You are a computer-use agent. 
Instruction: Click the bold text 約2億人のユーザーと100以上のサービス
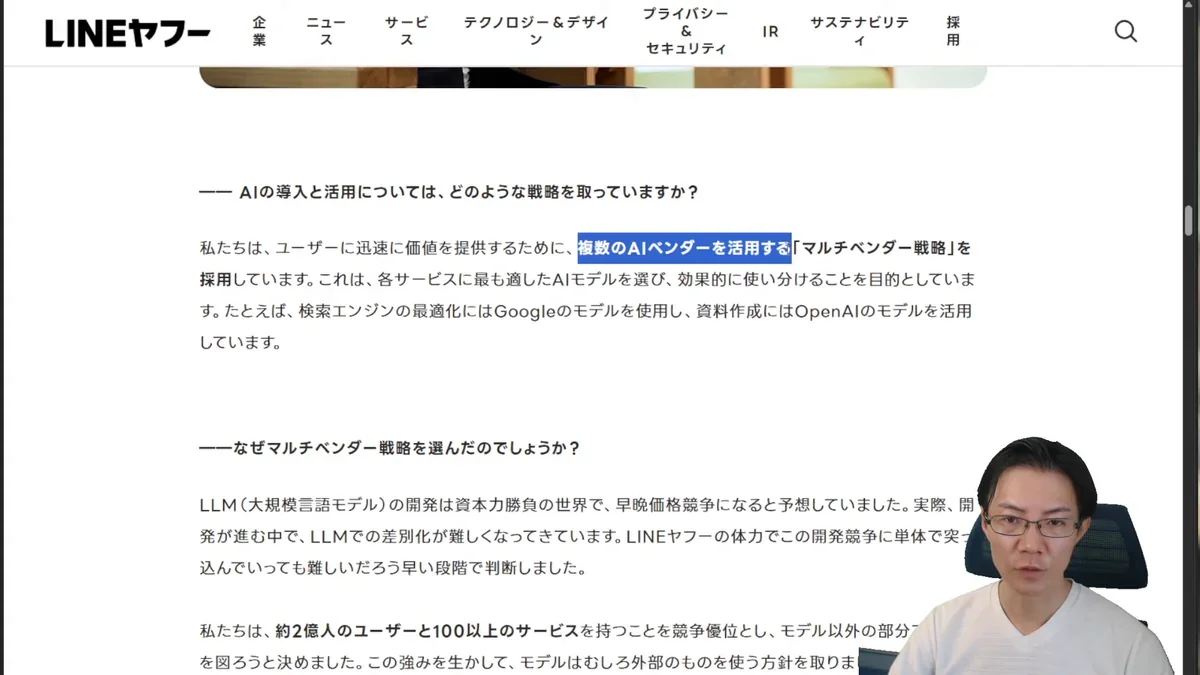[x=427, y=630]
